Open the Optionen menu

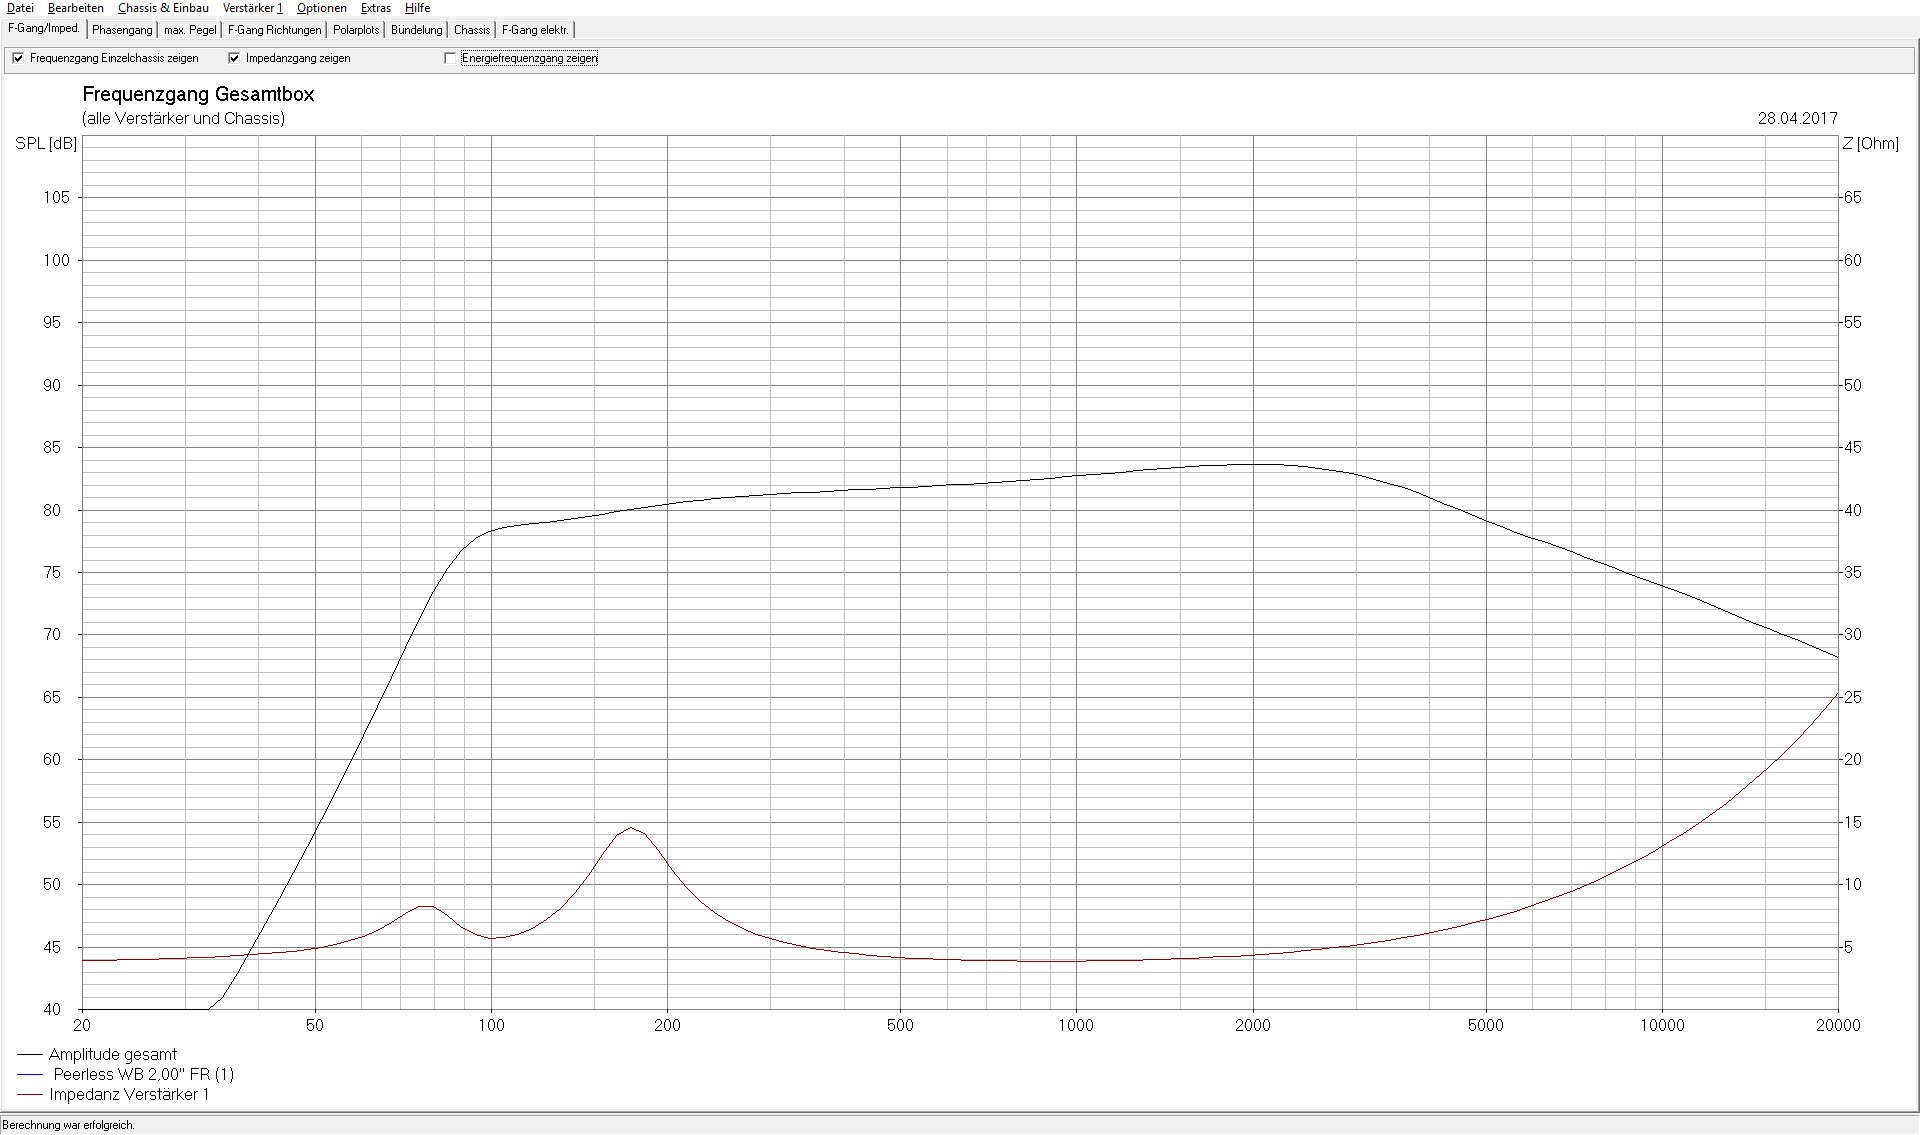coord(322,8)
